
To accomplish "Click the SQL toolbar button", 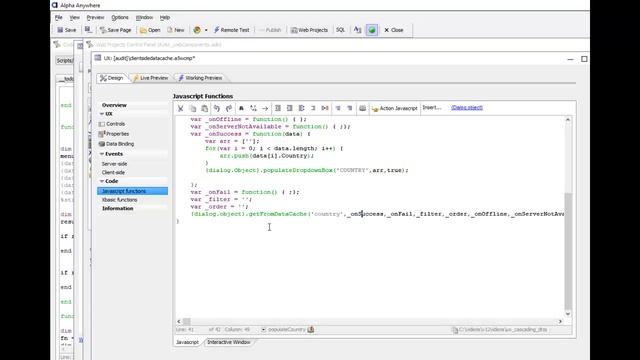I will click(x=340, y=30).
